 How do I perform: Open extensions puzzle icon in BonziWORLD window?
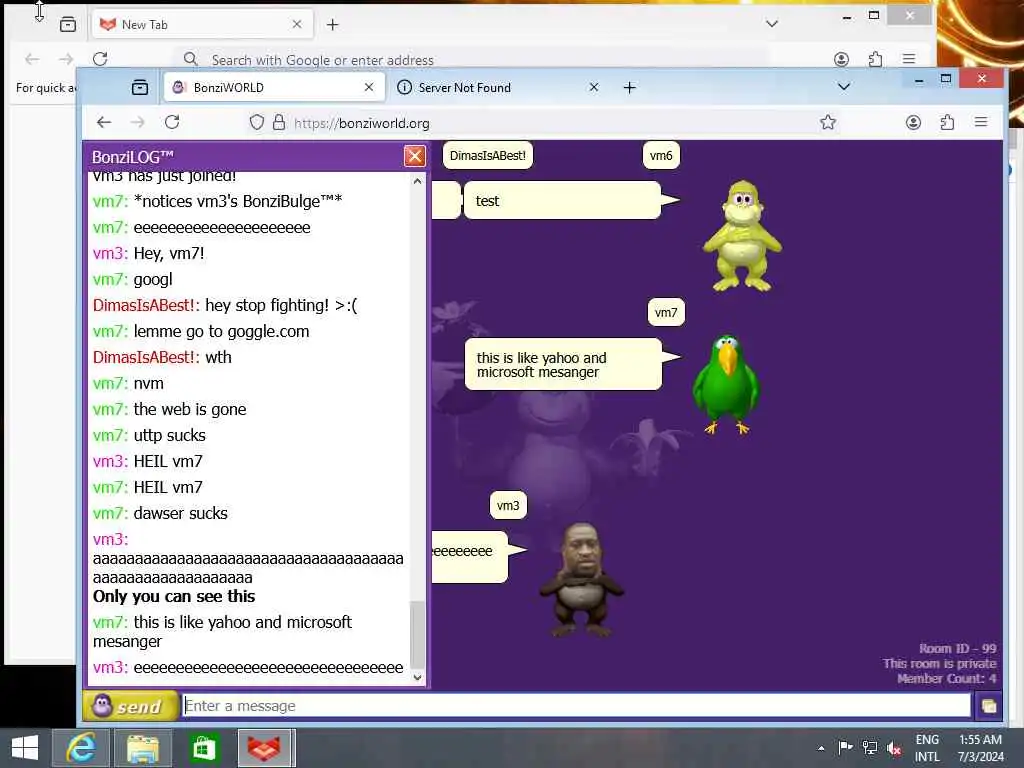coord(947,122)
